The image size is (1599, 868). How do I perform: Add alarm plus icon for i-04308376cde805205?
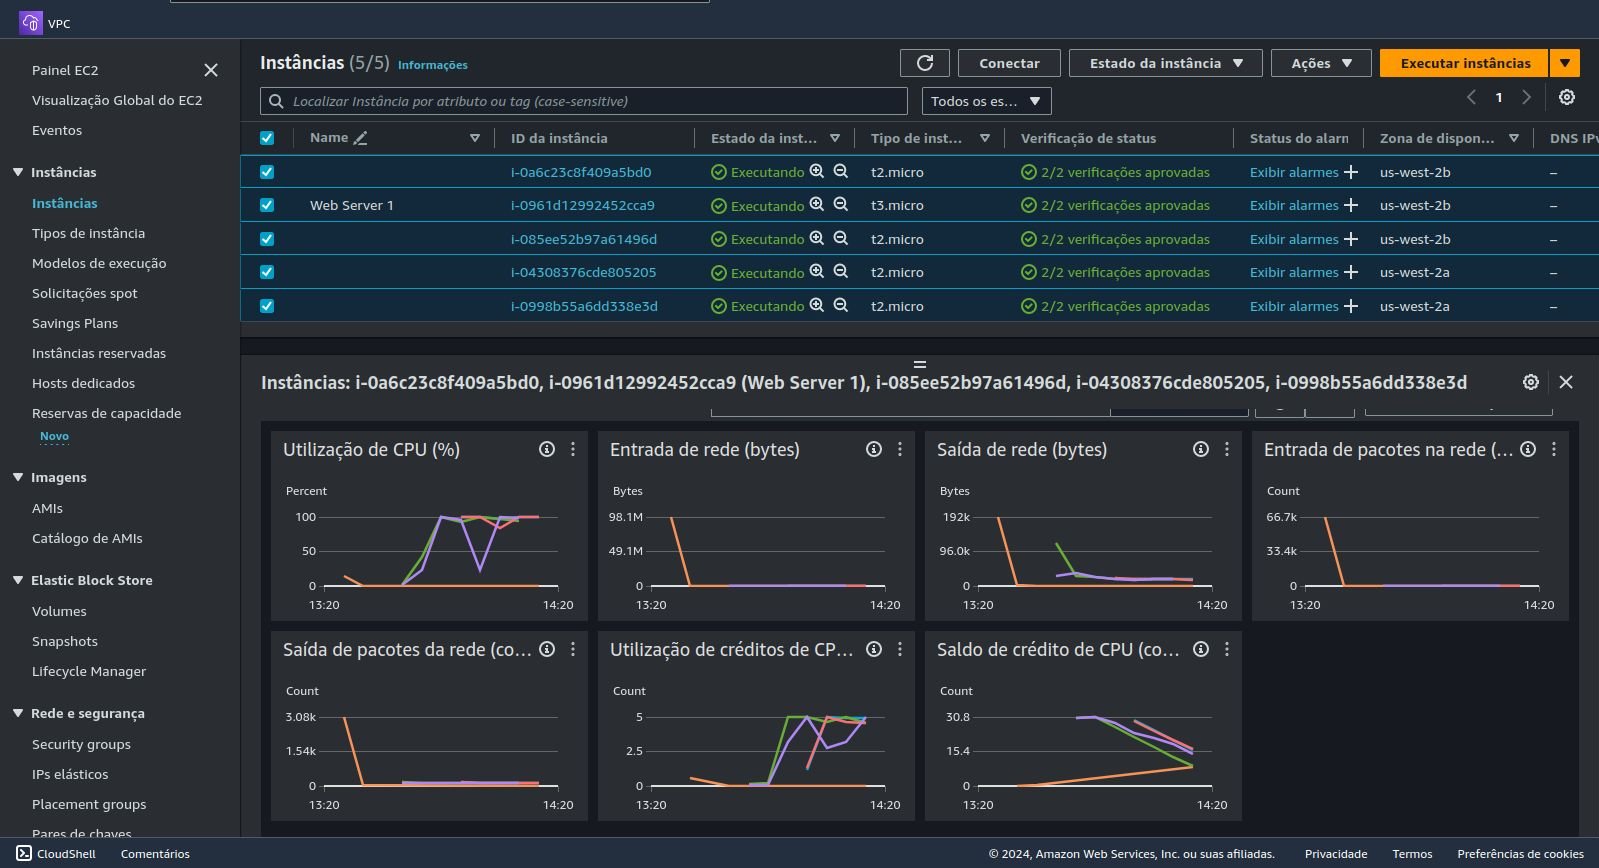(1351, 272)
